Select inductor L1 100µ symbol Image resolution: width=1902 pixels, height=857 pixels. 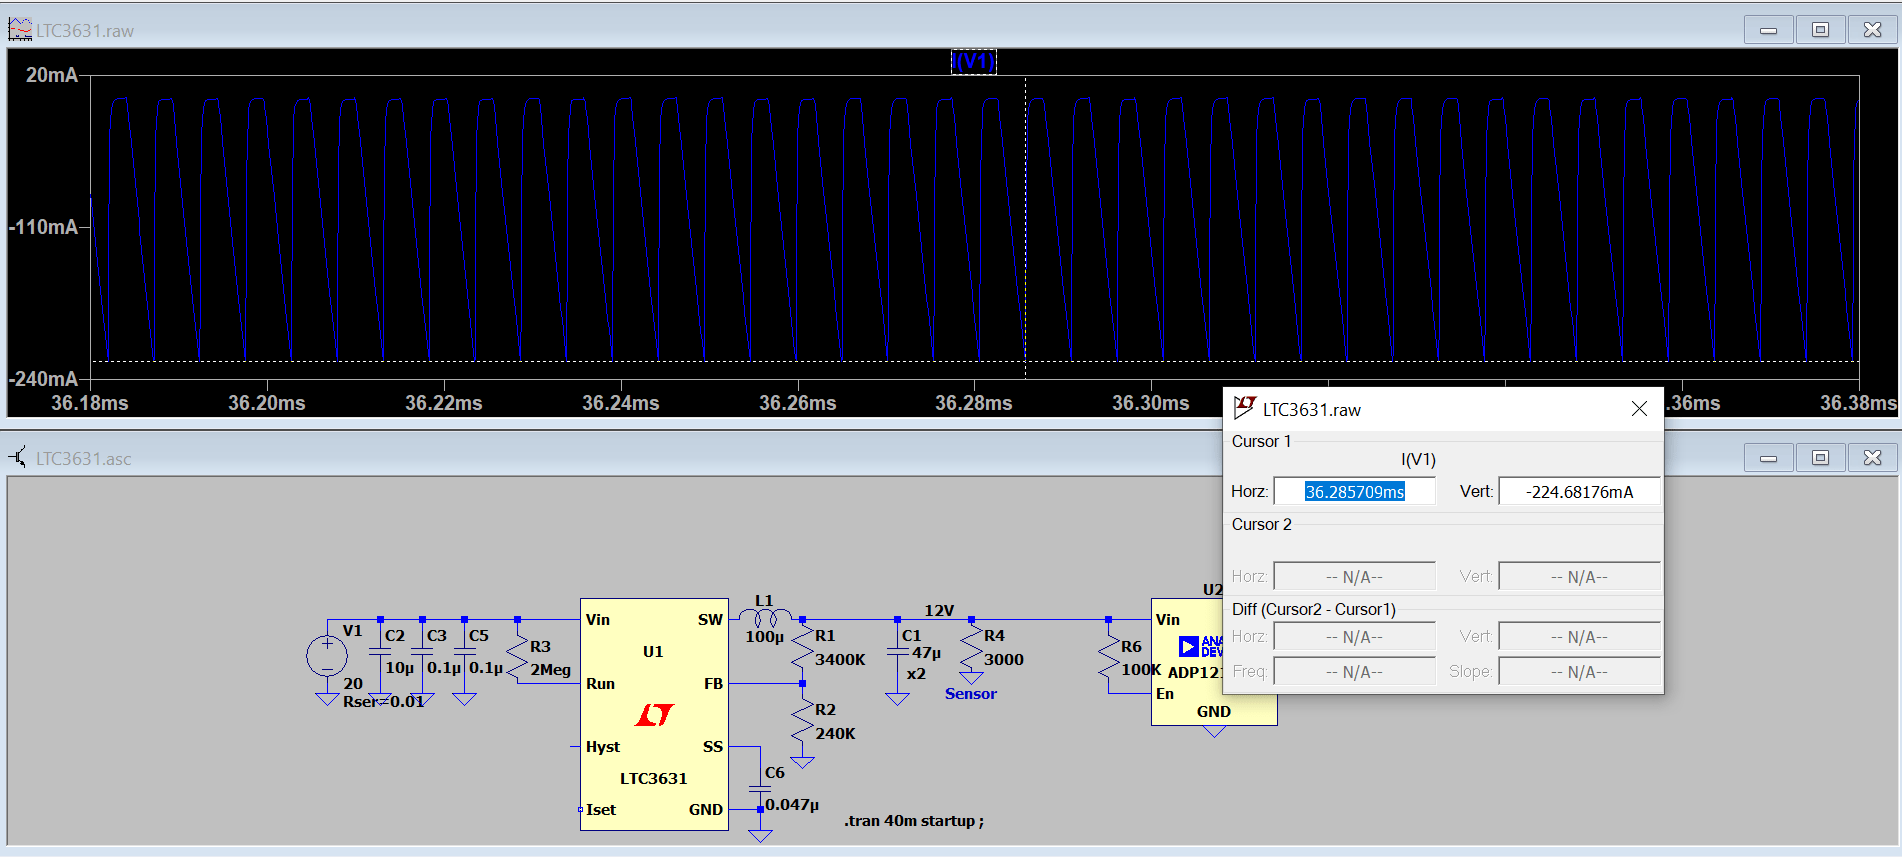click(x=766, y=616)
